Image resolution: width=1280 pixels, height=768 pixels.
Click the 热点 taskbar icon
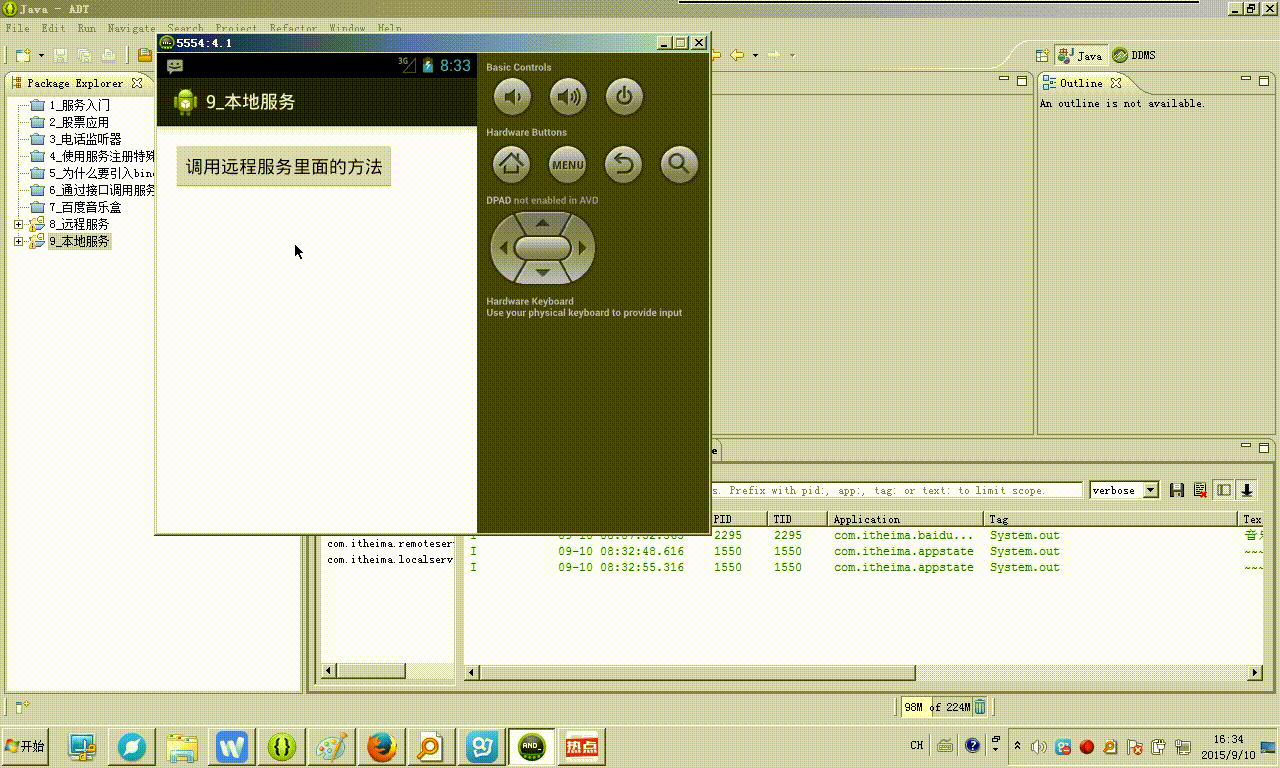[x=581, y=746]
